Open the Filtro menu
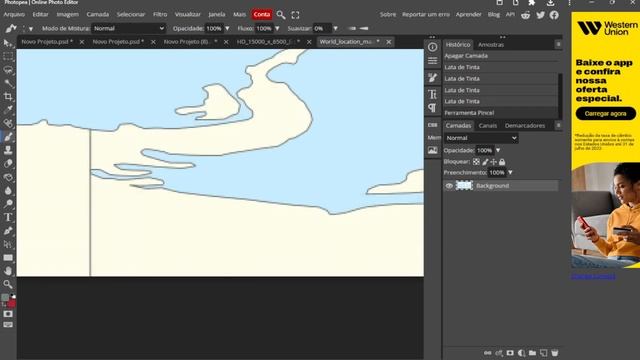The height and width of the screenshot is (360, 640). click(160, 14)
